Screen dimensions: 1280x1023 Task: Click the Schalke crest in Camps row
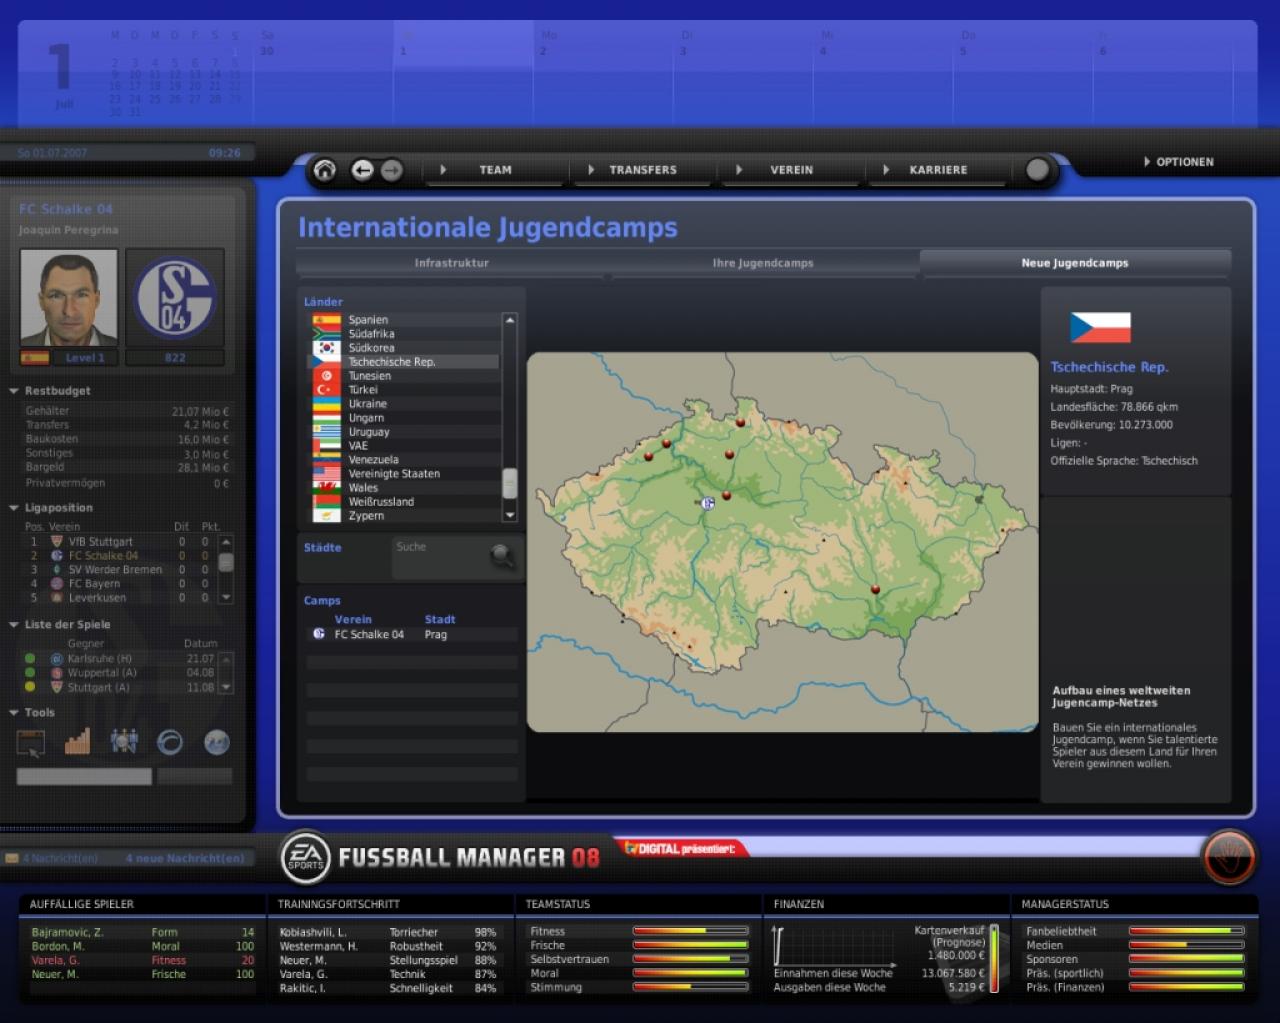coord(319,634)
